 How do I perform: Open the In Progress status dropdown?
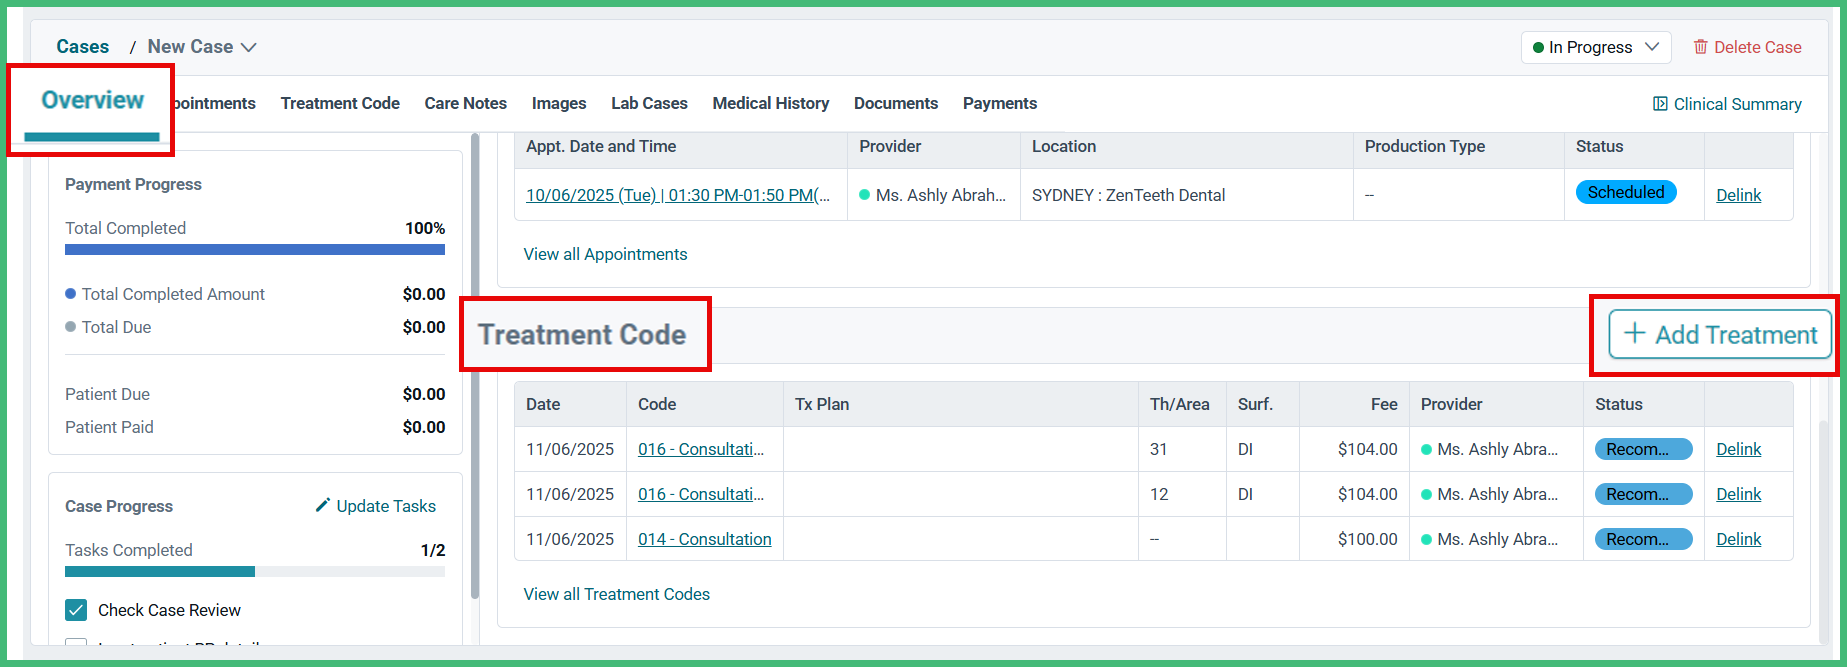click(1596, 47)
